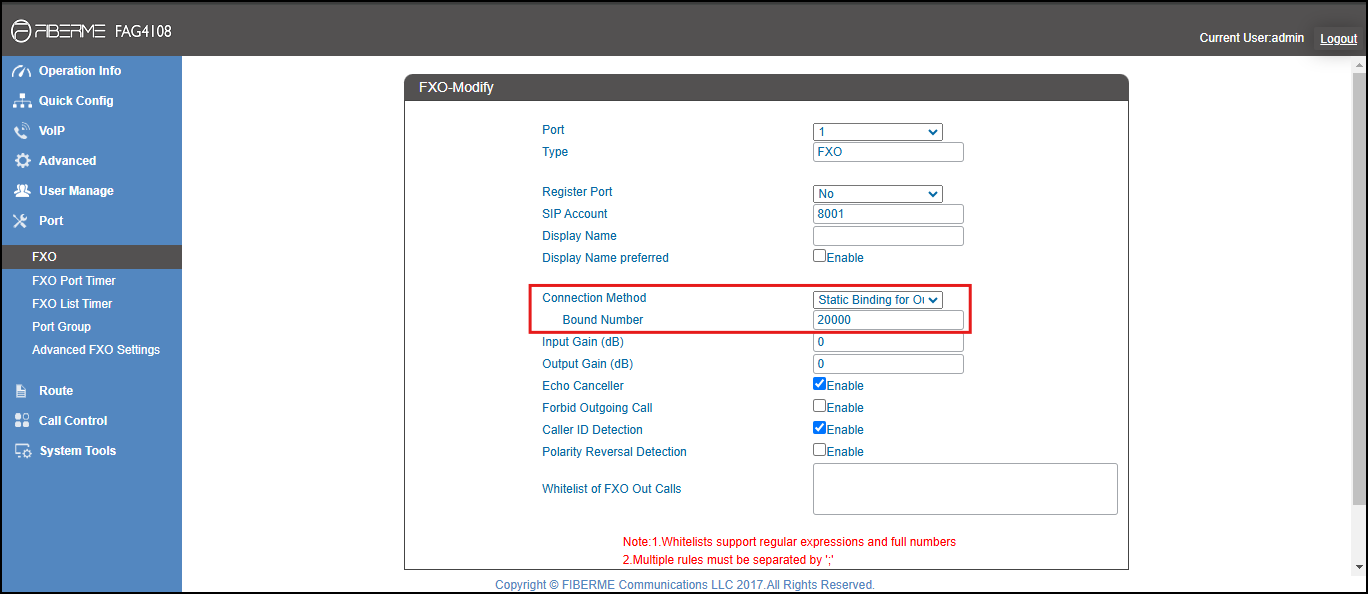Click the Type field showing FXO
Viewport: 1368px width, 594px height.
(x=888, y=152)
